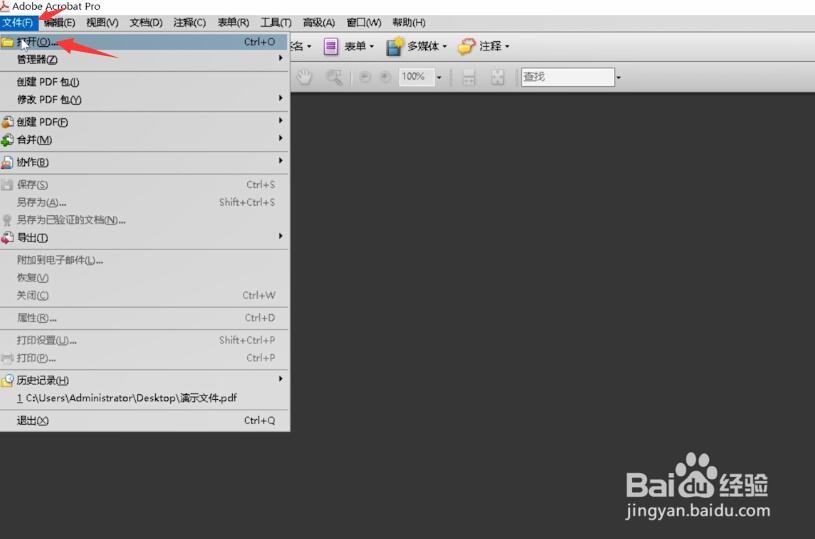Click the 历史记录 clock icon

point(7,380)
